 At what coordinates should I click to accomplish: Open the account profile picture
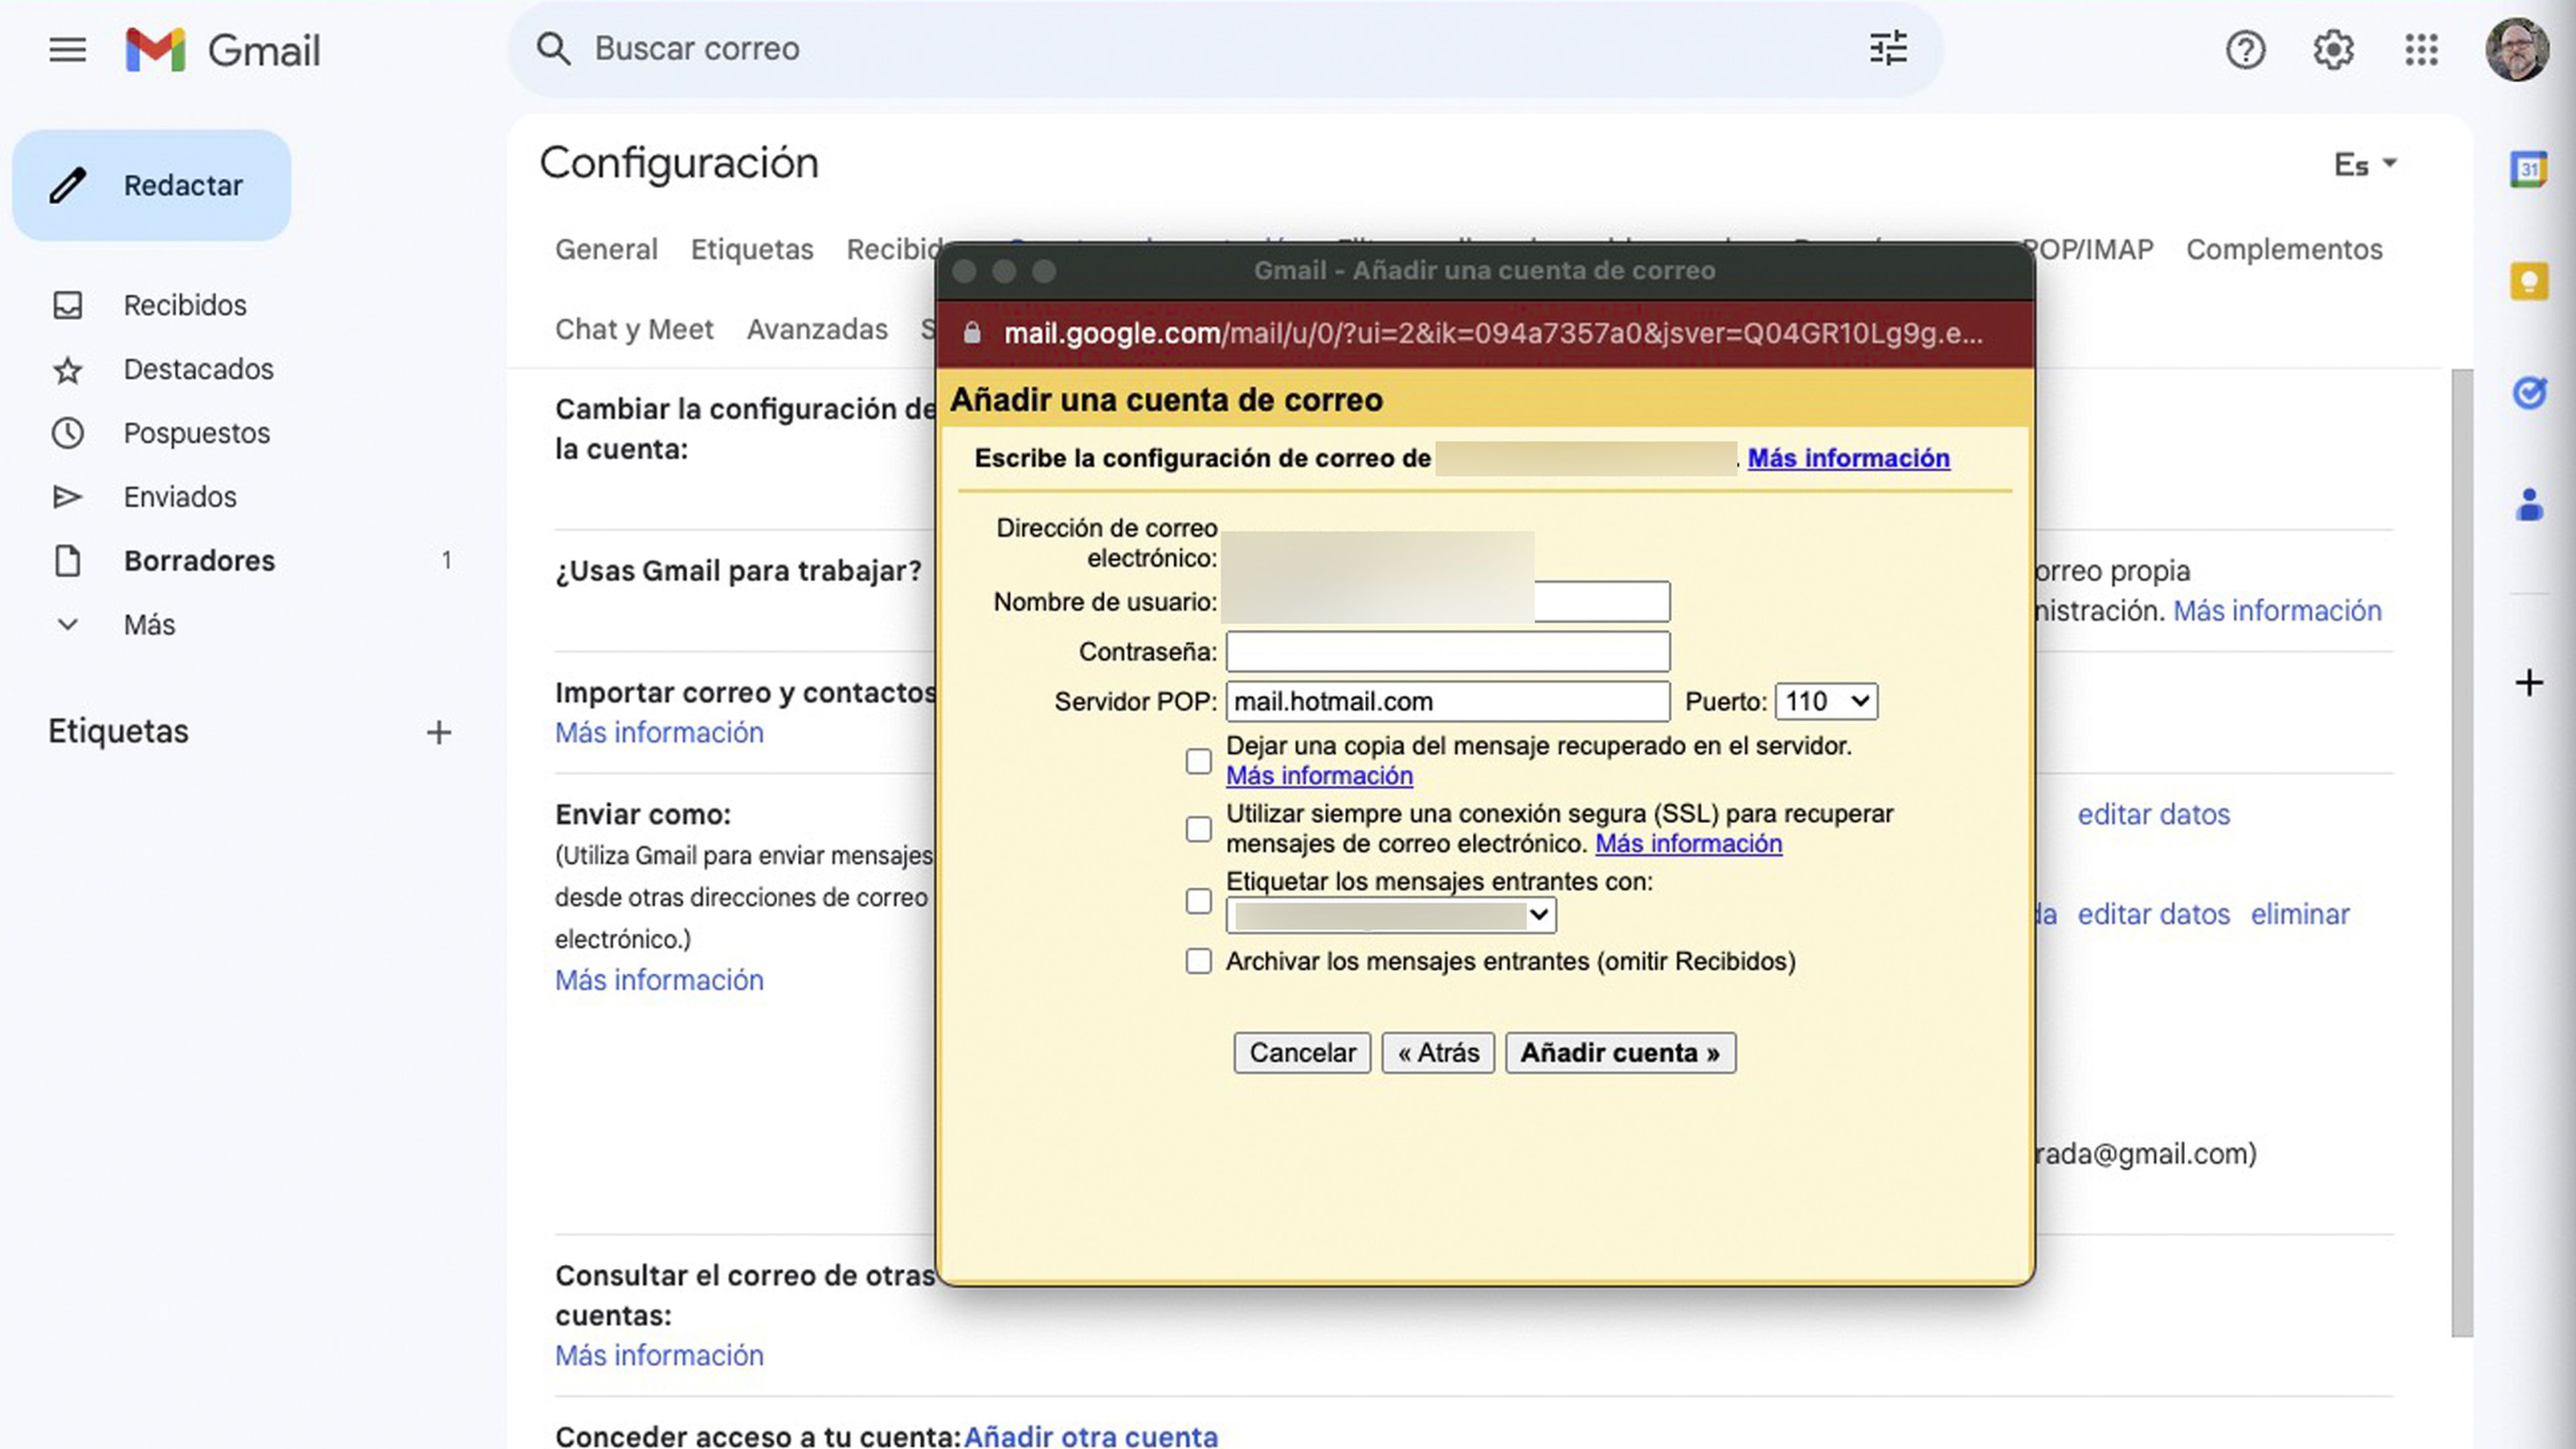2517,49
